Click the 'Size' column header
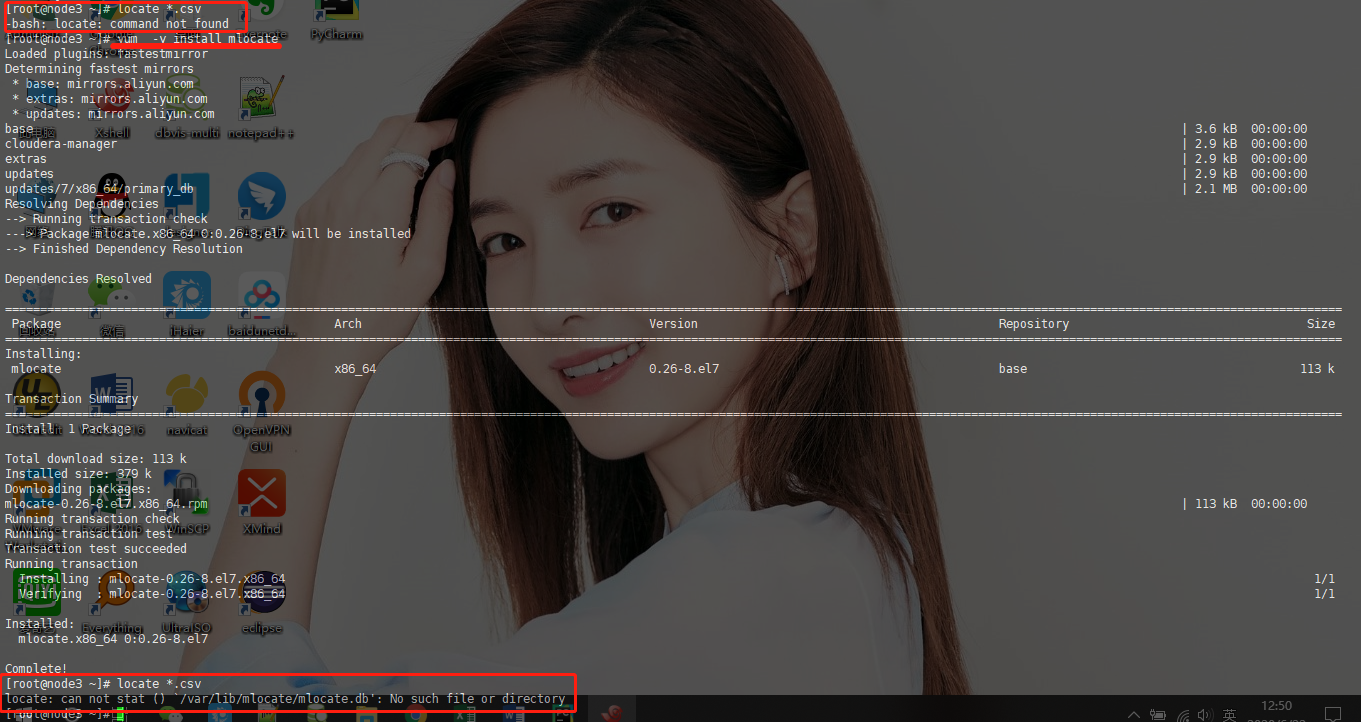Screen dimensions: 1361x722 point(1321,324)
